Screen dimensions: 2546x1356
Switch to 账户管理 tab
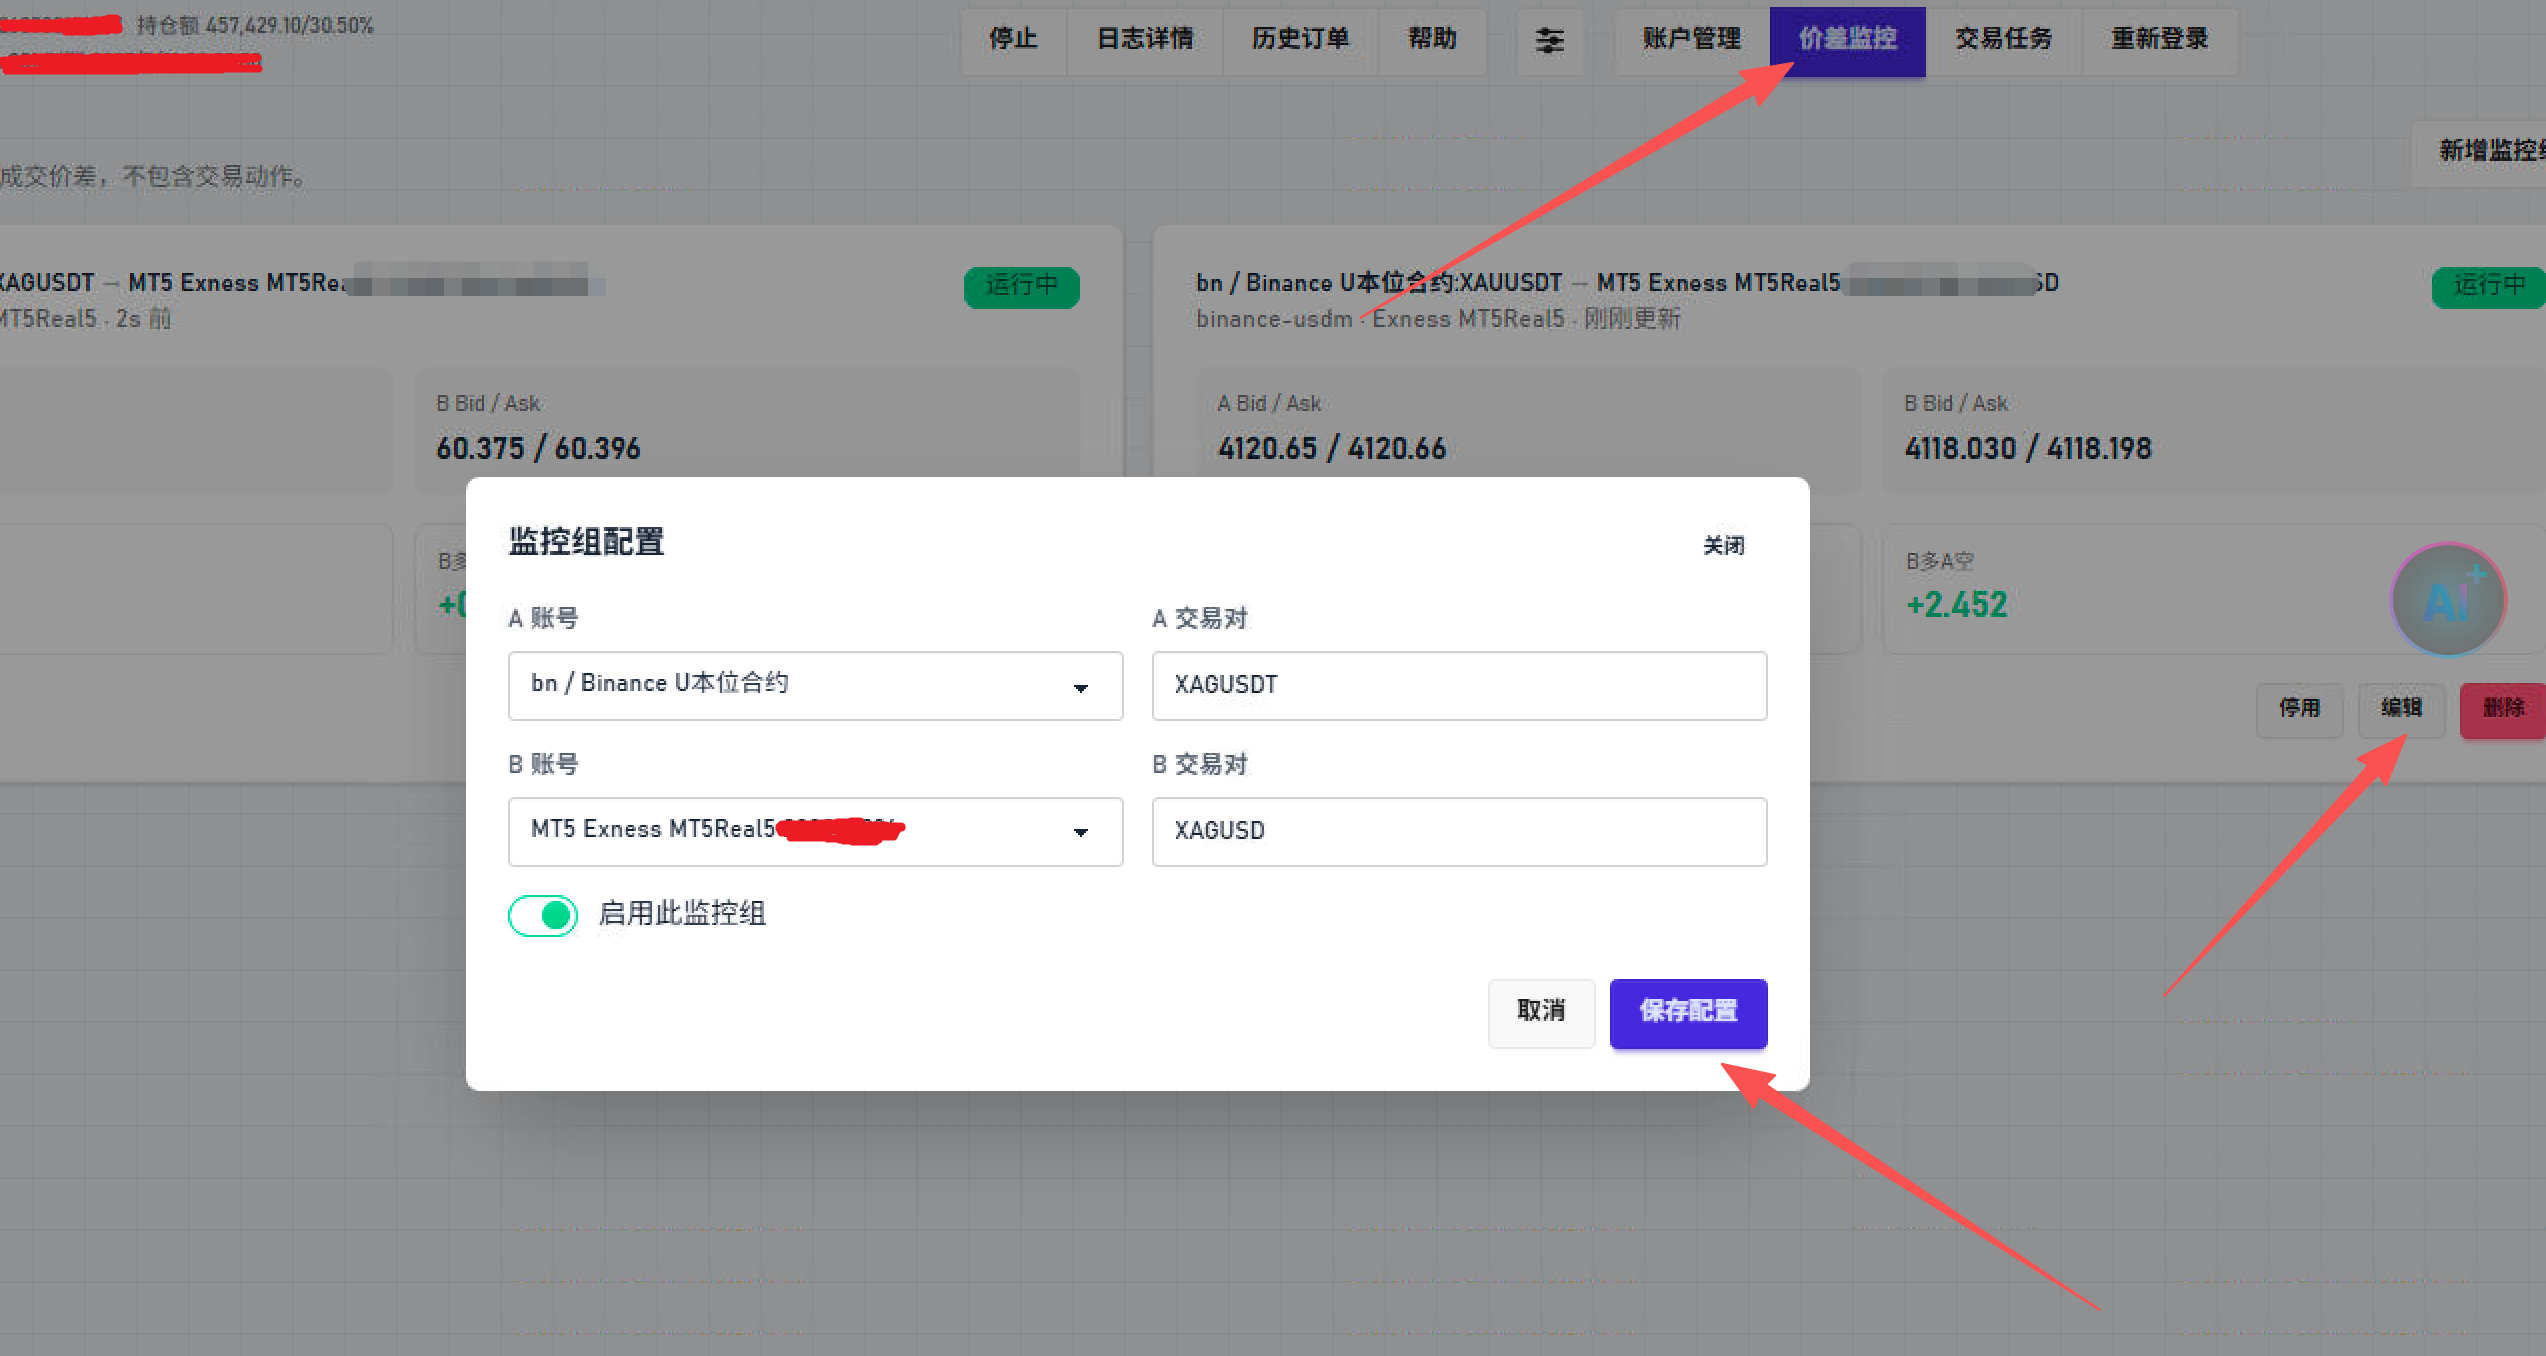[1692, 40]
